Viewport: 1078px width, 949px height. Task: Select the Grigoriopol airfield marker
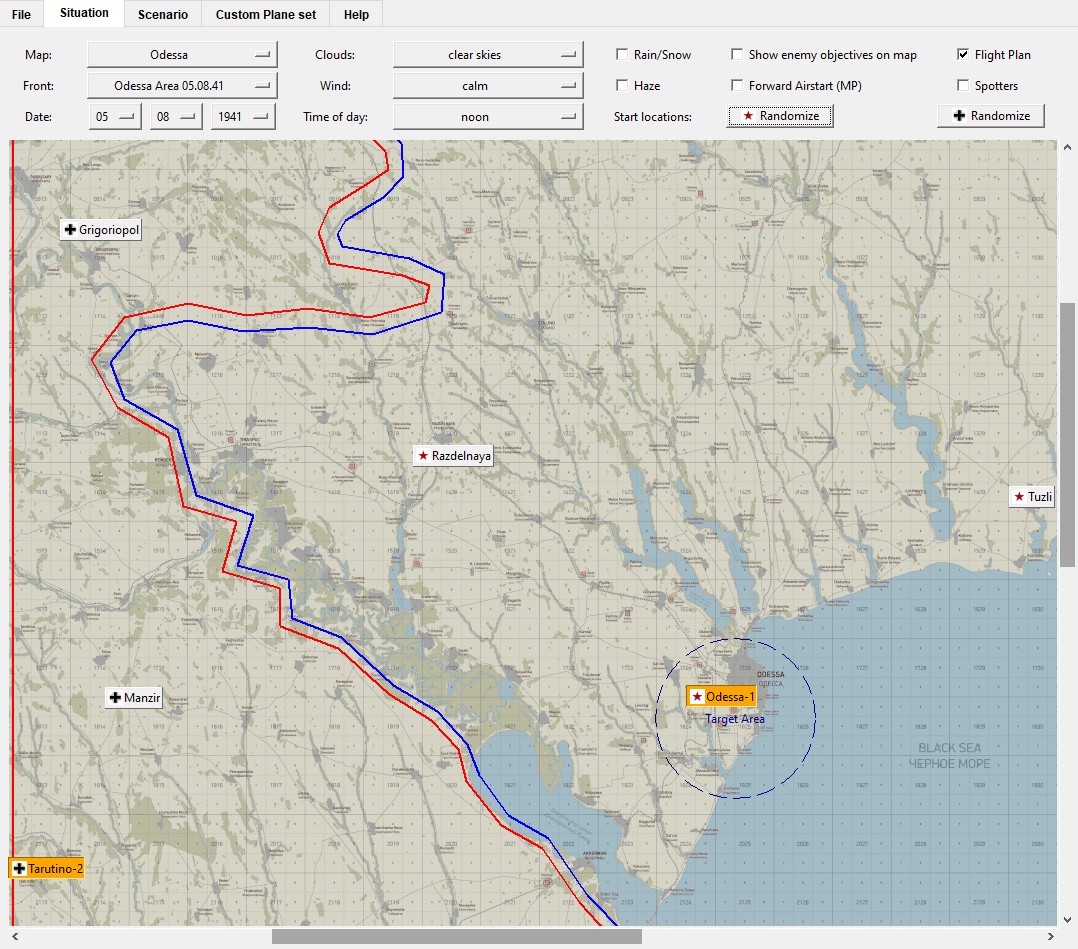tap(101, 230)
